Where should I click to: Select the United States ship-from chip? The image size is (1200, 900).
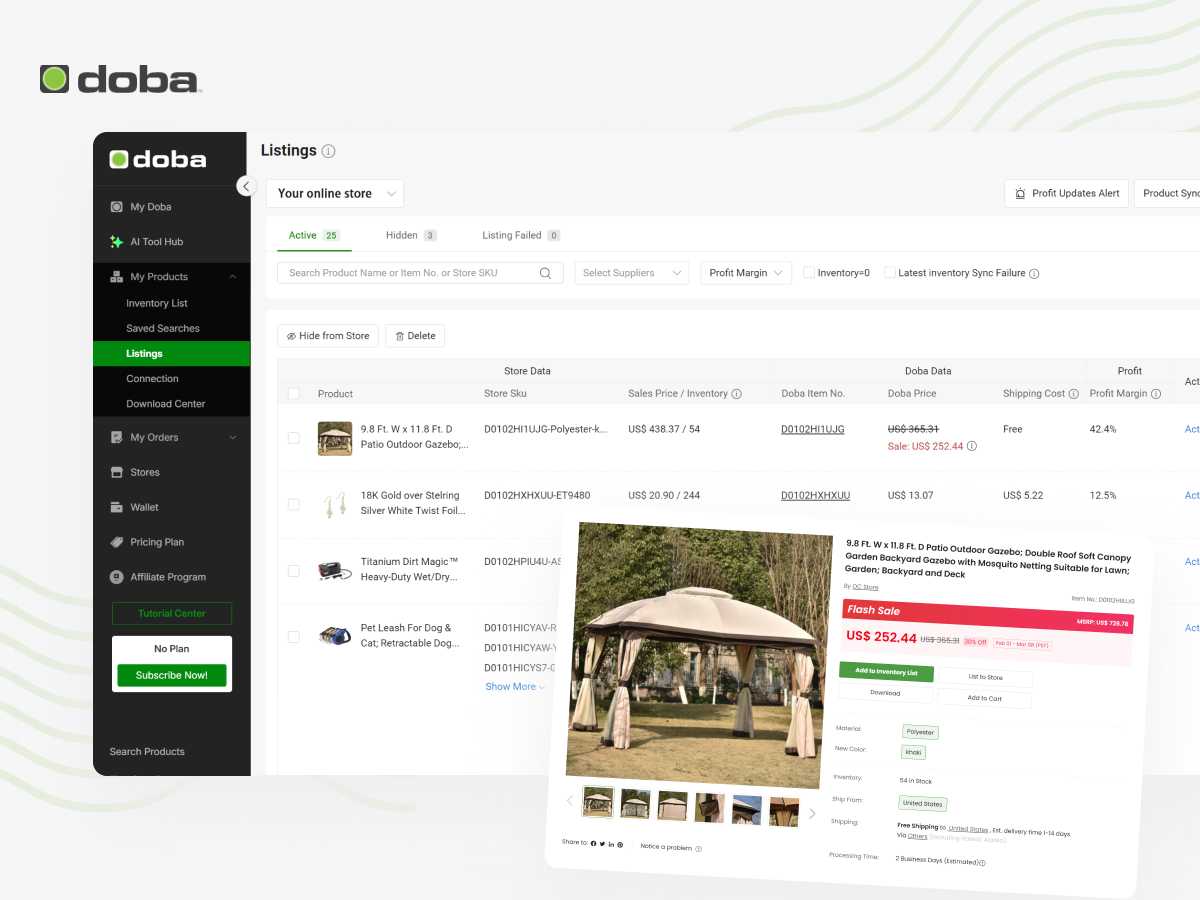[x=923, y=803]
